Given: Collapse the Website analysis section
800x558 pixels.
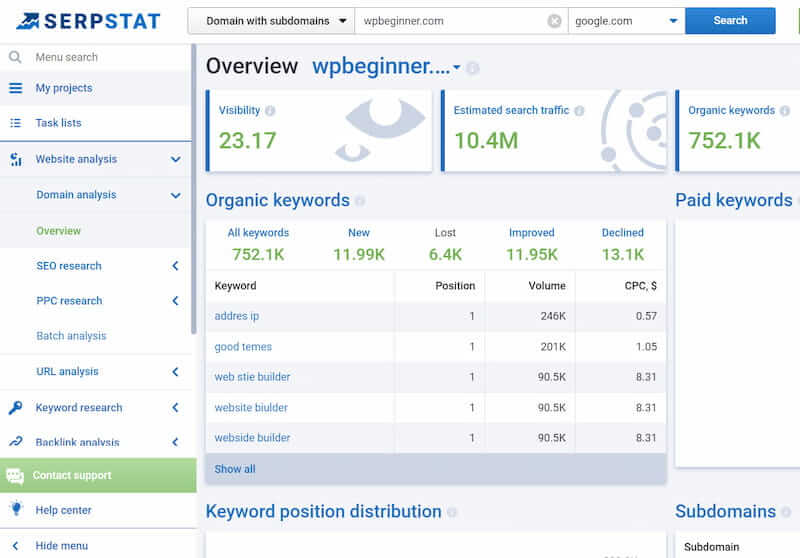Looking at the screenshot, I should (x=175, y=159).
